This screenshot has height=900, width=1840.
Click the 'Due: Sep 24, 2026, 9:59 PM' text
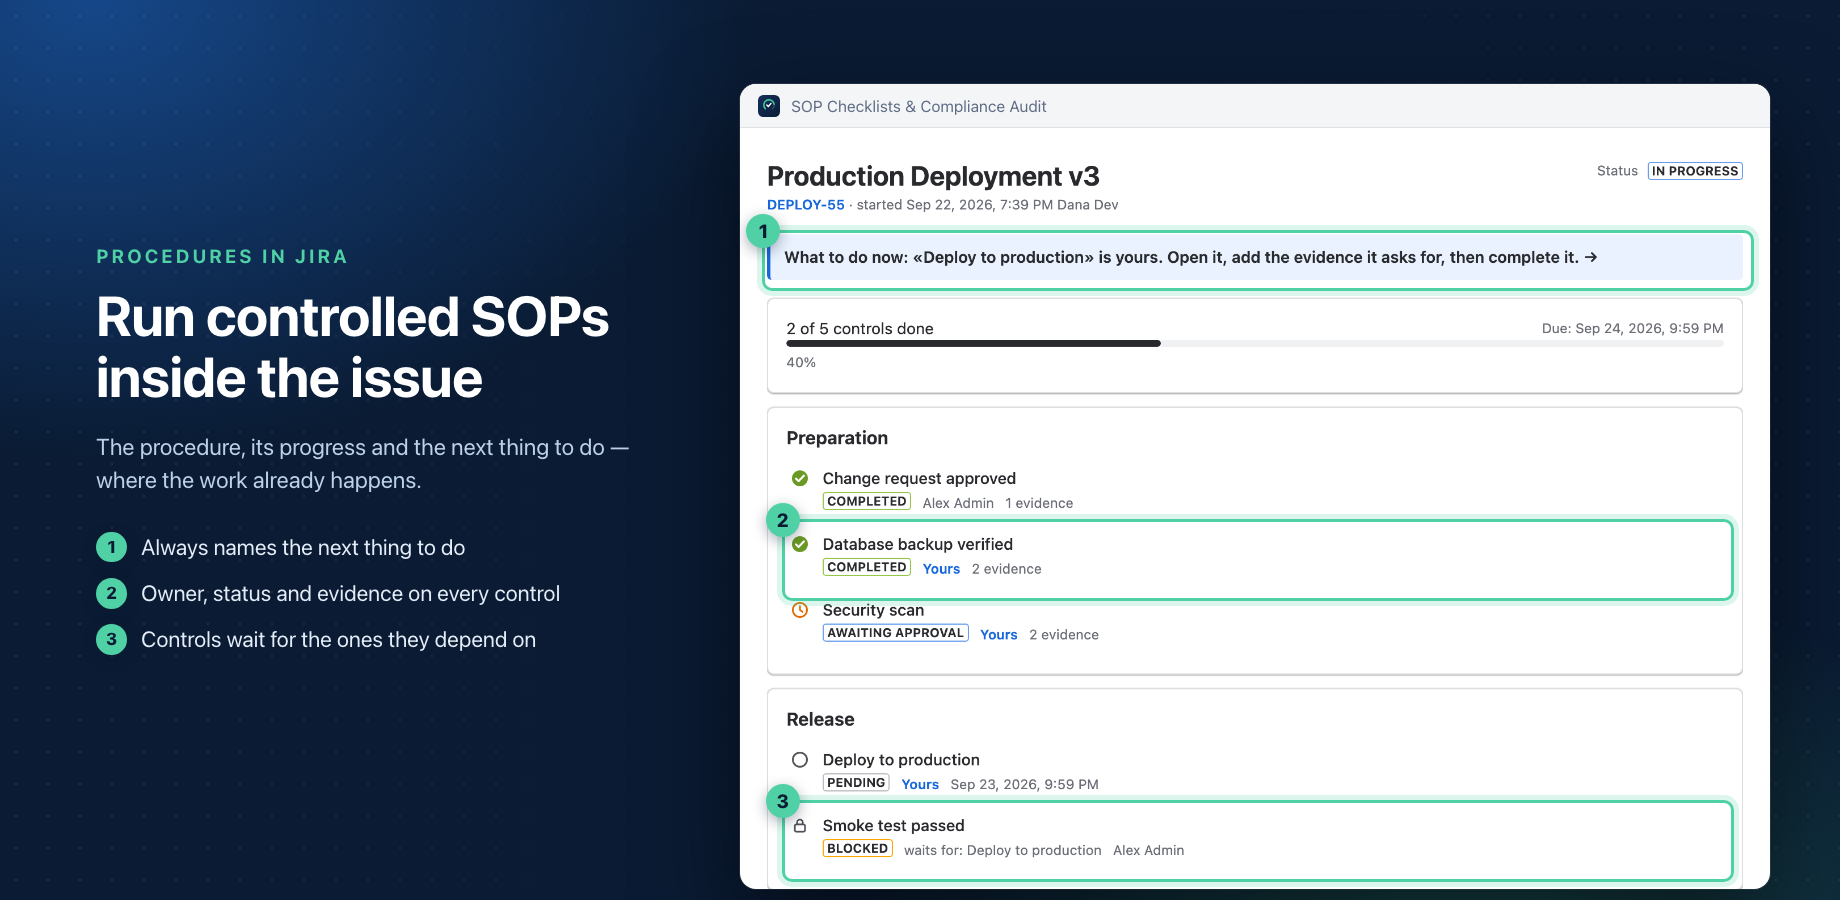click(x=1633, y=328)
